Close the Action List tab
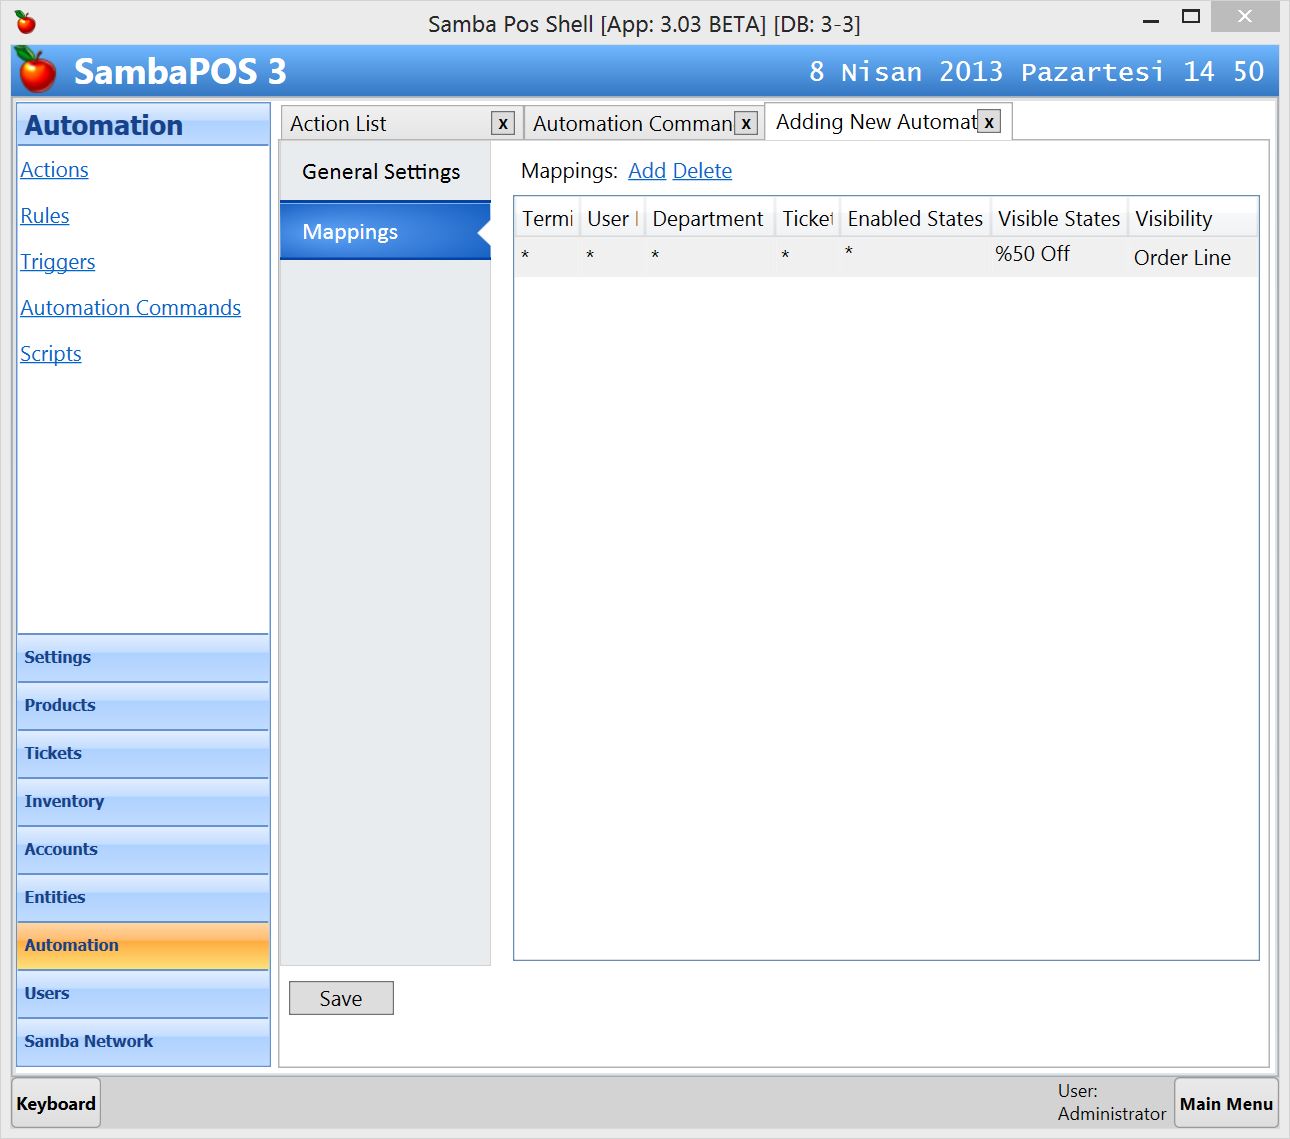The width and height of the screenshot is (1290, 1139). (x=503, y=124)
